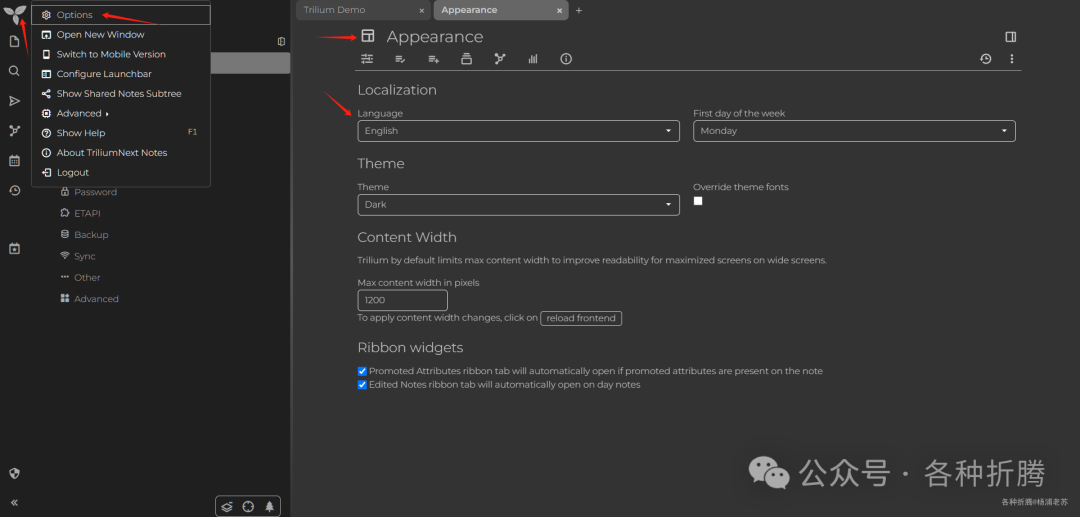1080x517 pixels.
Task: Click the Content Width section heading
Action: (407, 238)
